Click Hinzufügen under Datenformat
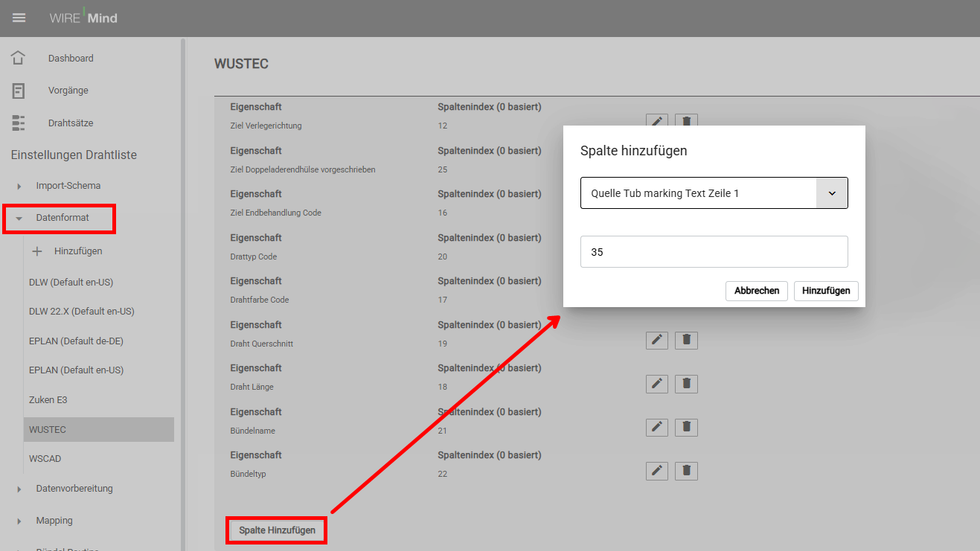The width and height of the screenshot is (980, 551). (x=78, y=251)
